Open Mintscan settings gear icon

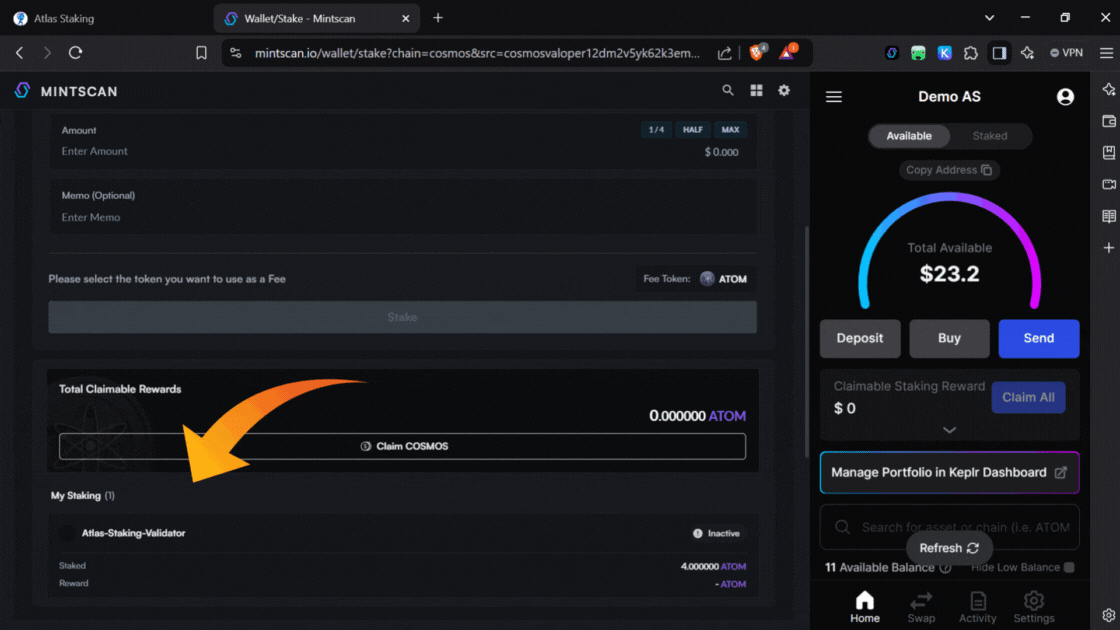pyautogui.click(x=784, y=90)
